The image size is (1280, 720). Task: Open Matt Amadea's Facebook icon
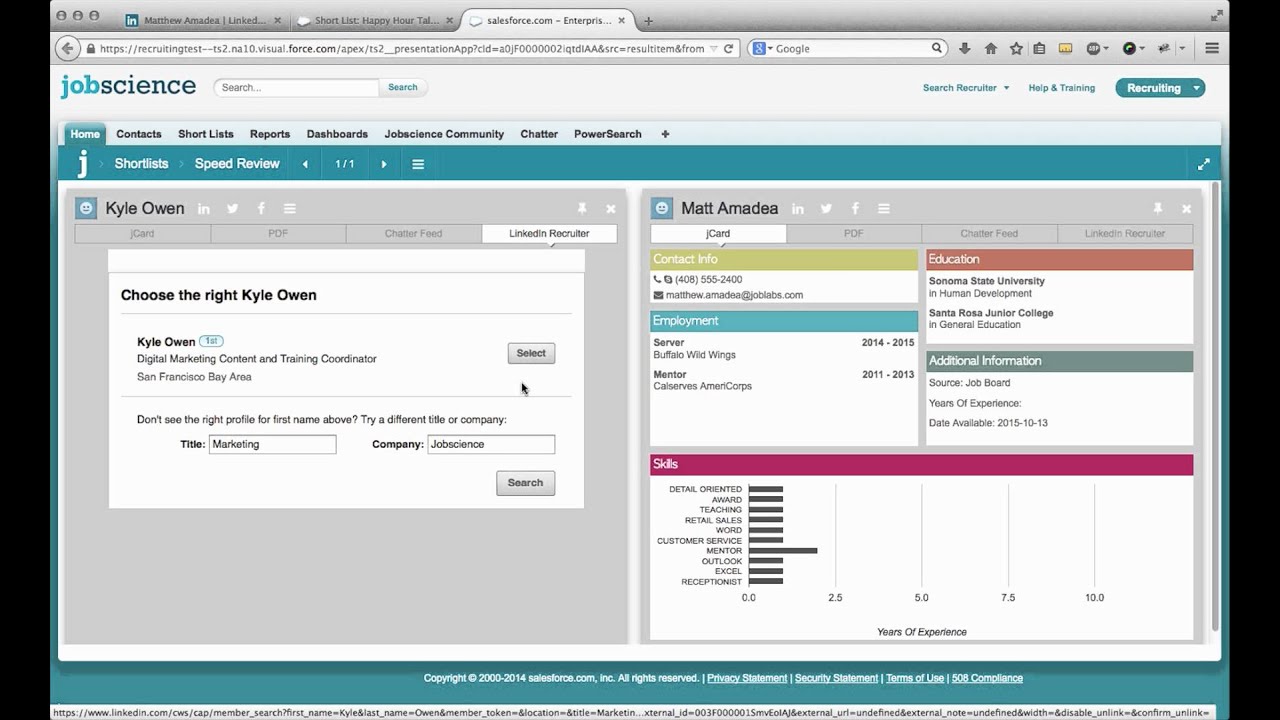point(855,208)
